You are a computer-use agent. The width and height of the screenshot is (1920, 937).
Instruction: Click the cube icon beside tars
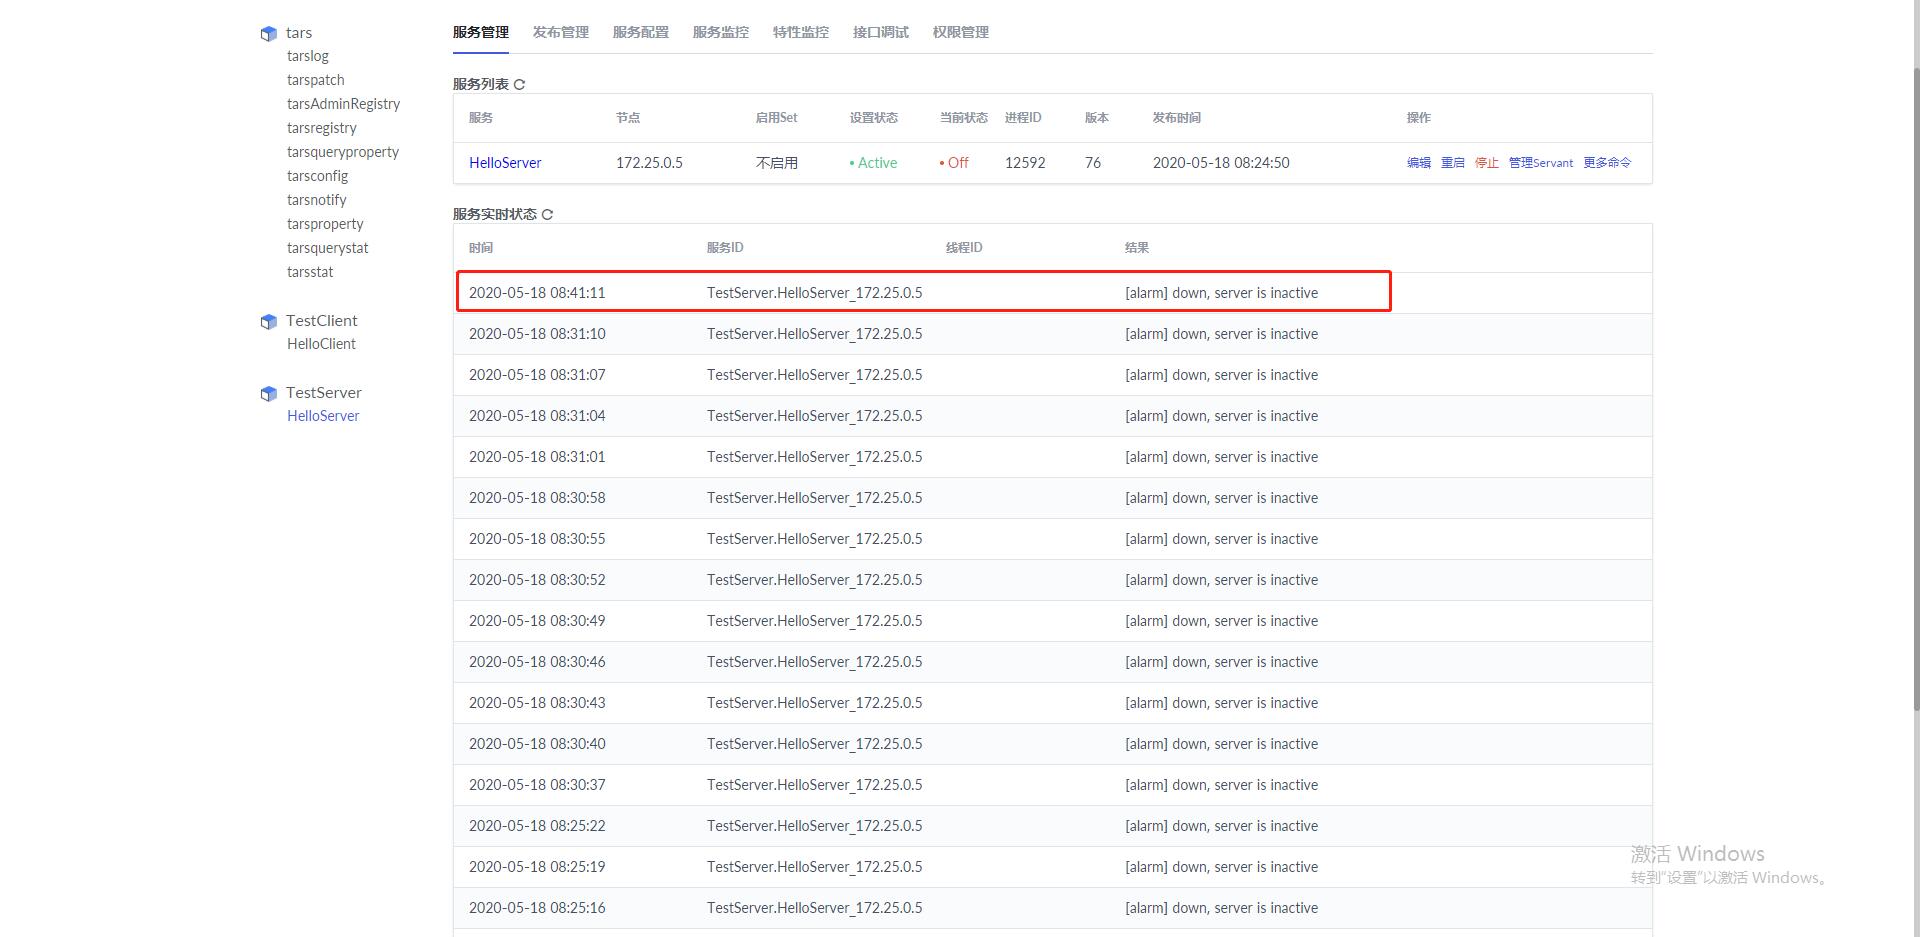click(268, 32)
